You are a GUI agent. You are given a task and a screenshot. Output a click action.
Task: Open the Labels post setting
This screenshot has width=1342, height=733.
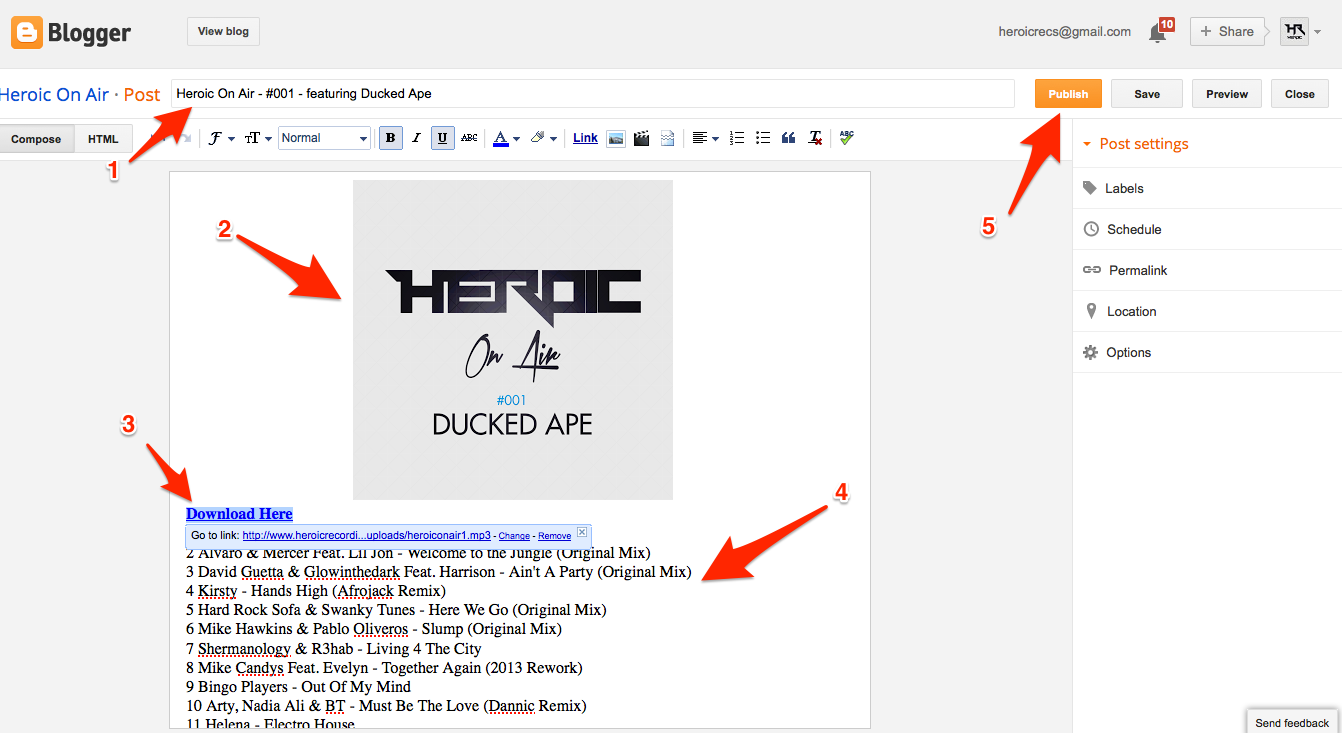[1124, 188]
